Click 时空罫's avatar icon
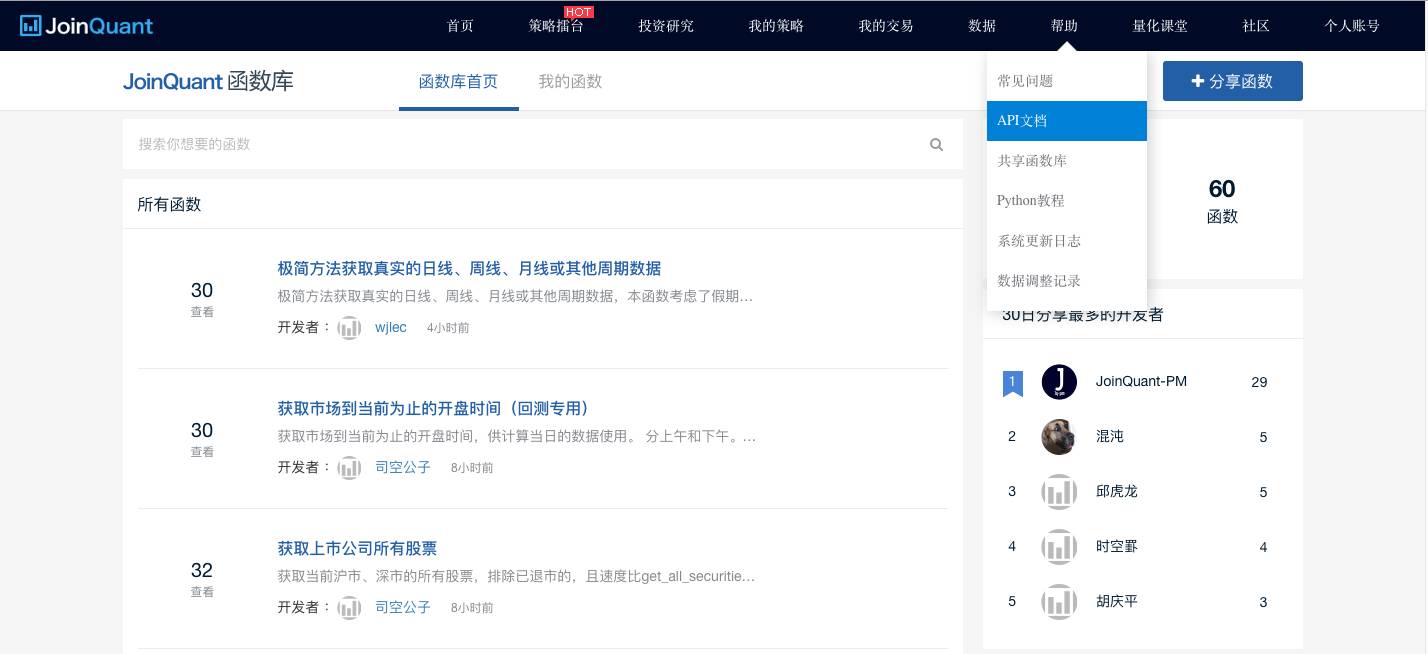 coord(1059,547)
